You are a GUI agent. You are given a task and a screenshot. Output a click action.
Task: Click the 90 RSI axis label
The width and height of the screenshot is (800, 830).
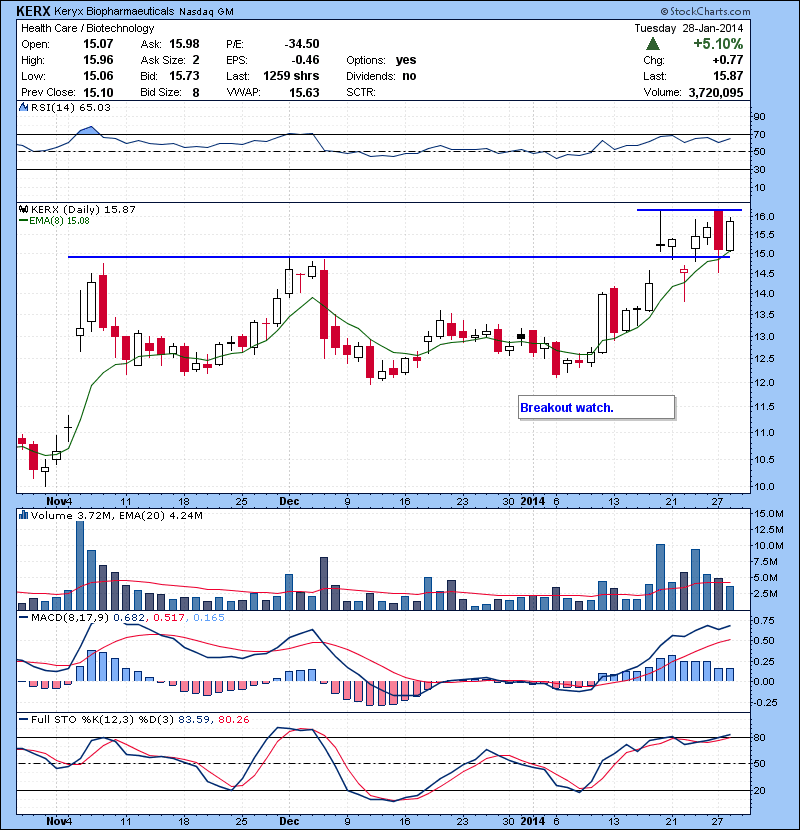pos(759,116)
